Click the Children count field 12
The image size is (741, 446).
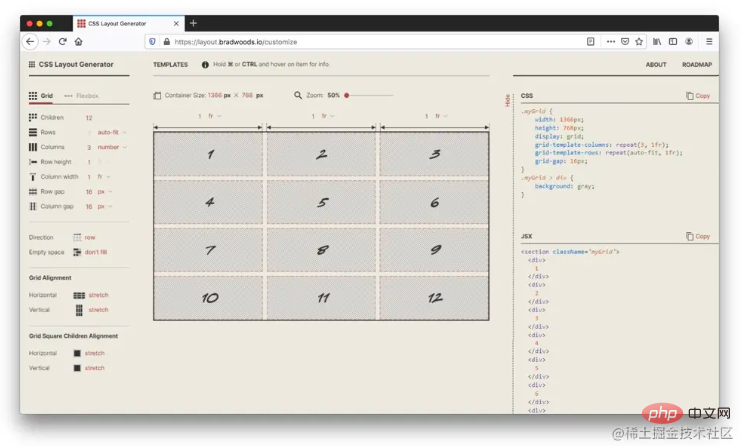(89, 118)
